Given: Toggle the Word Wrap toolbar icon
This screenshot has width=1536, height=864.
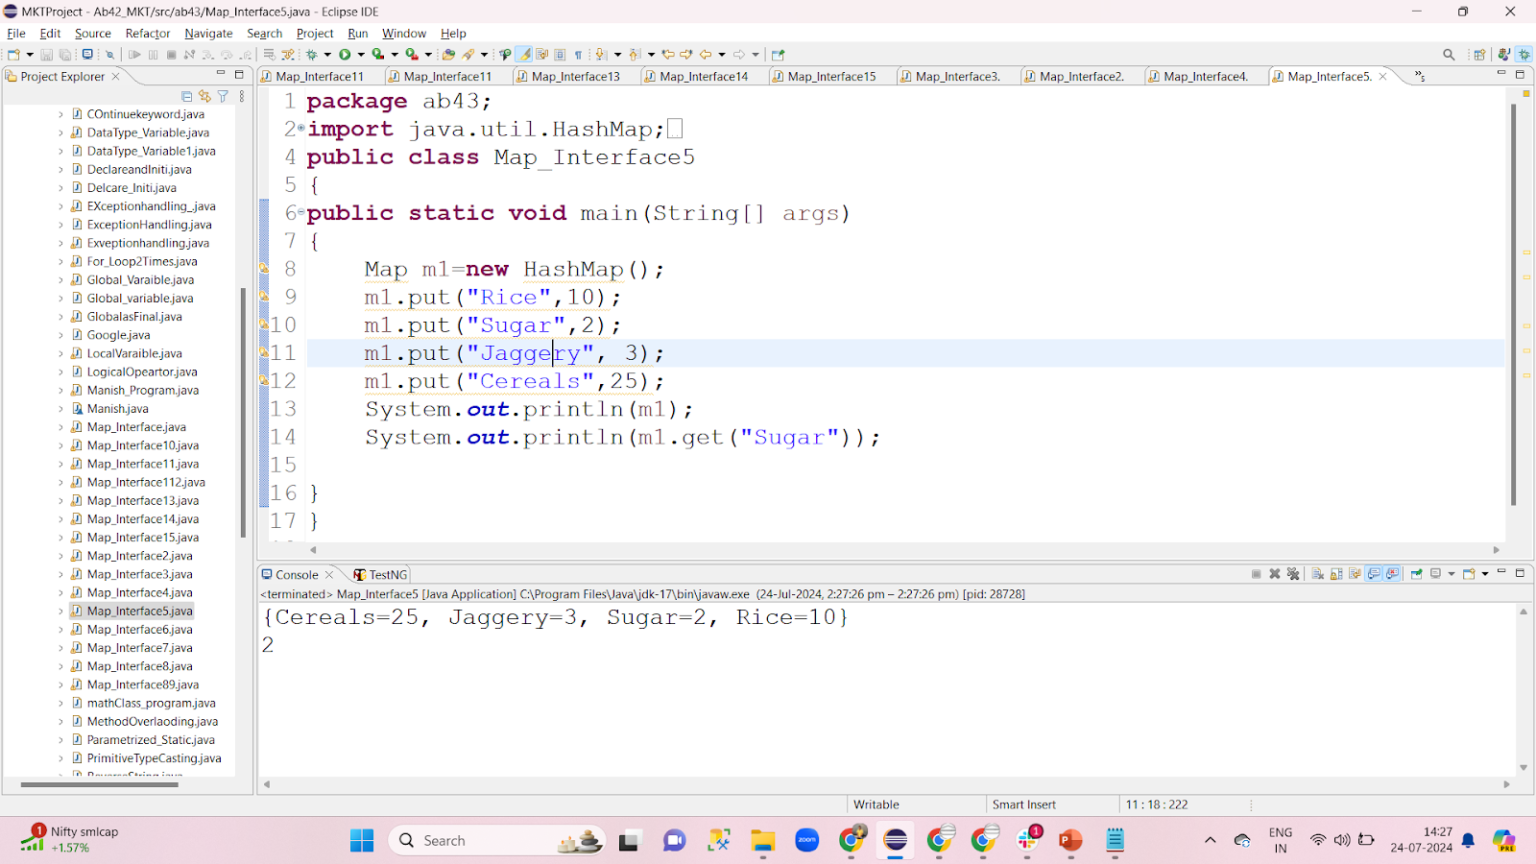Looking at the screenshot, I should (542, 54).
